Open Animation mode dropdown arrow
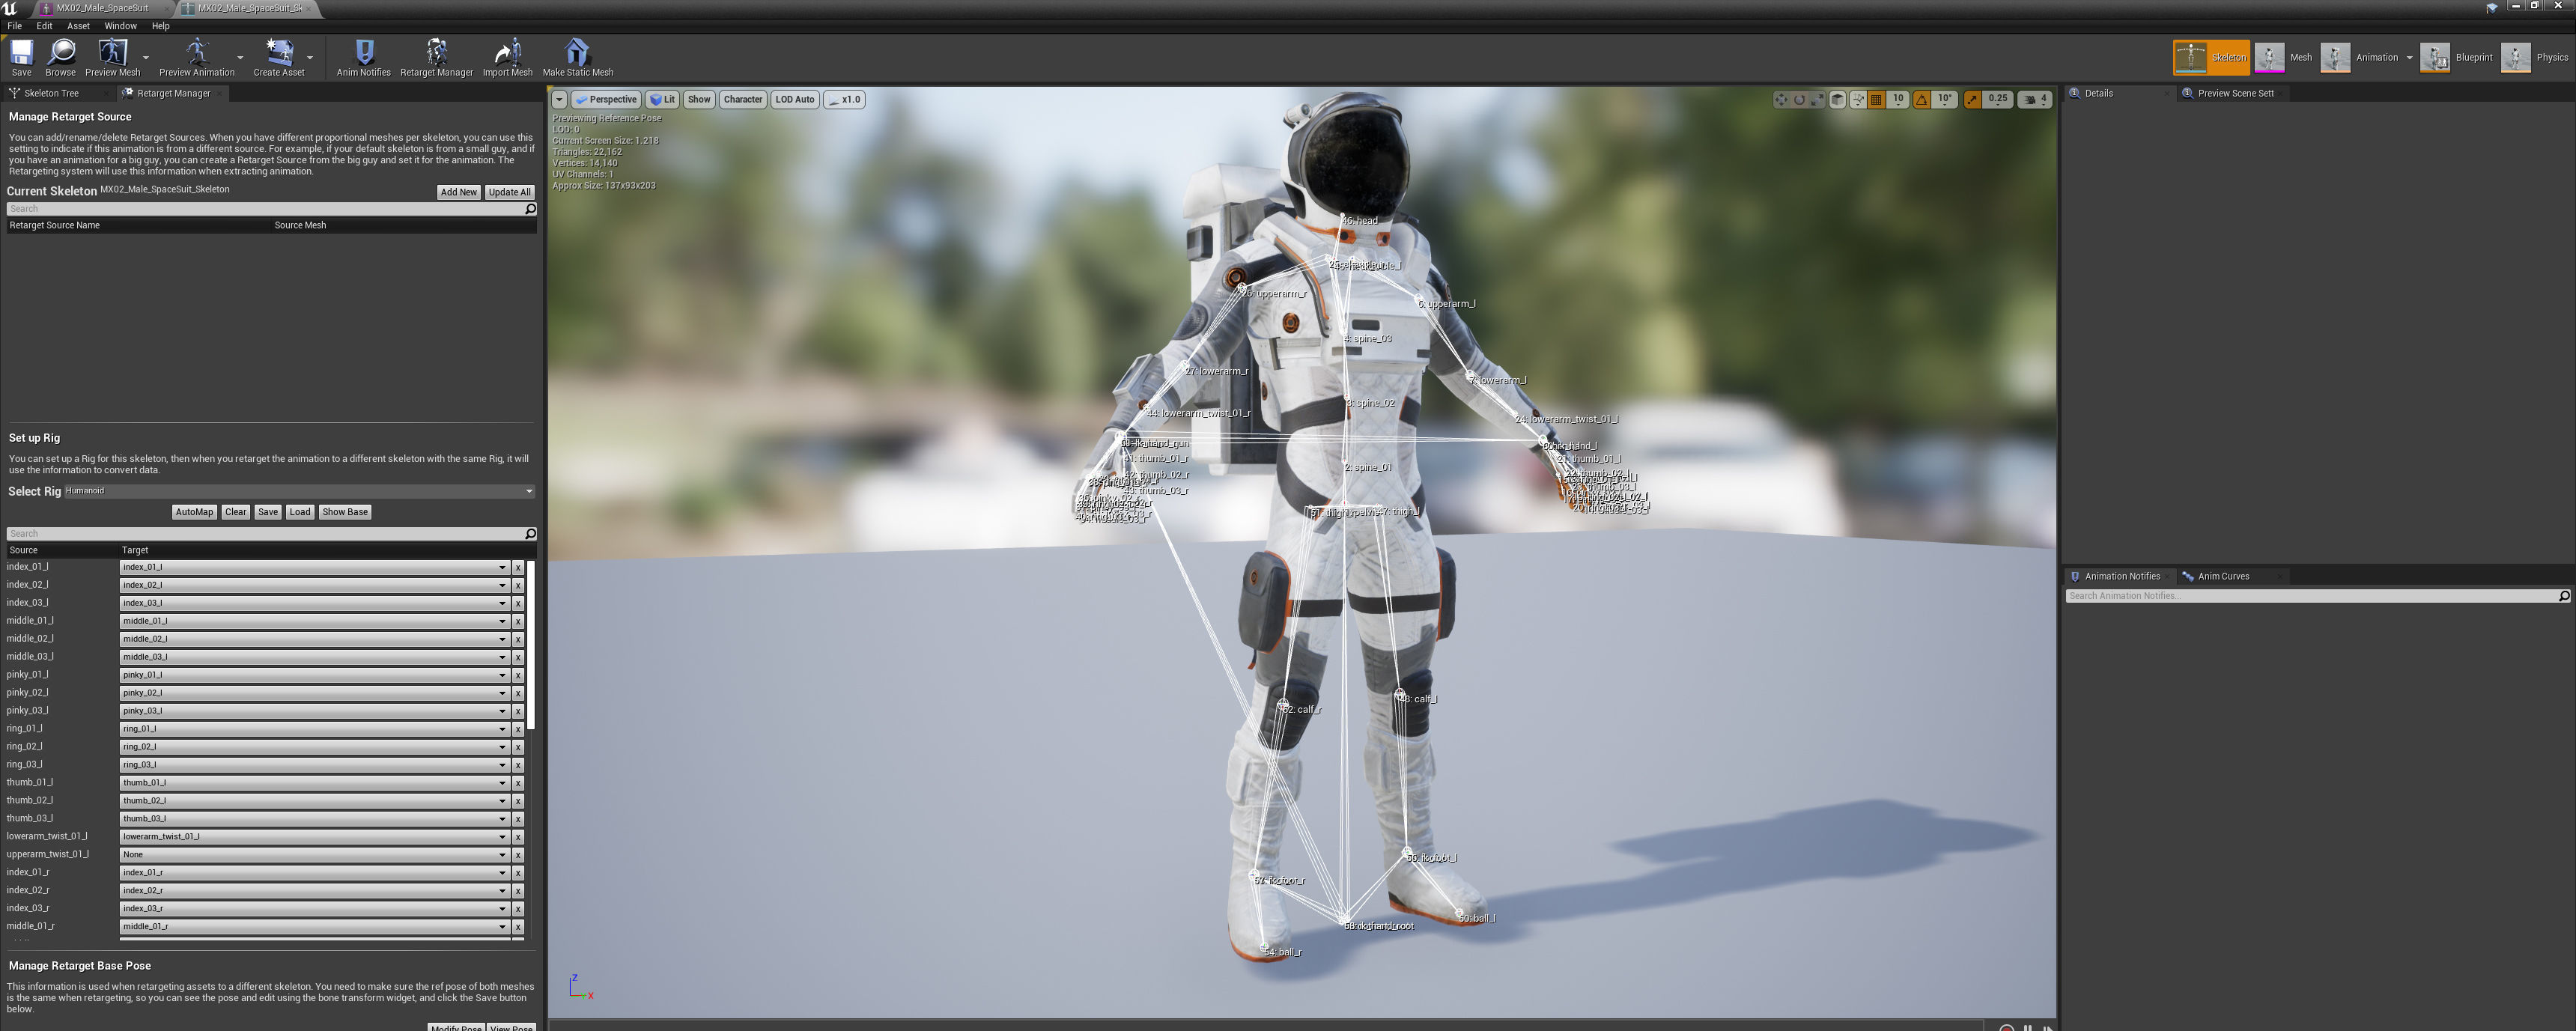This screenshot has width=2576, height=1031. [x=2409, y=58]
